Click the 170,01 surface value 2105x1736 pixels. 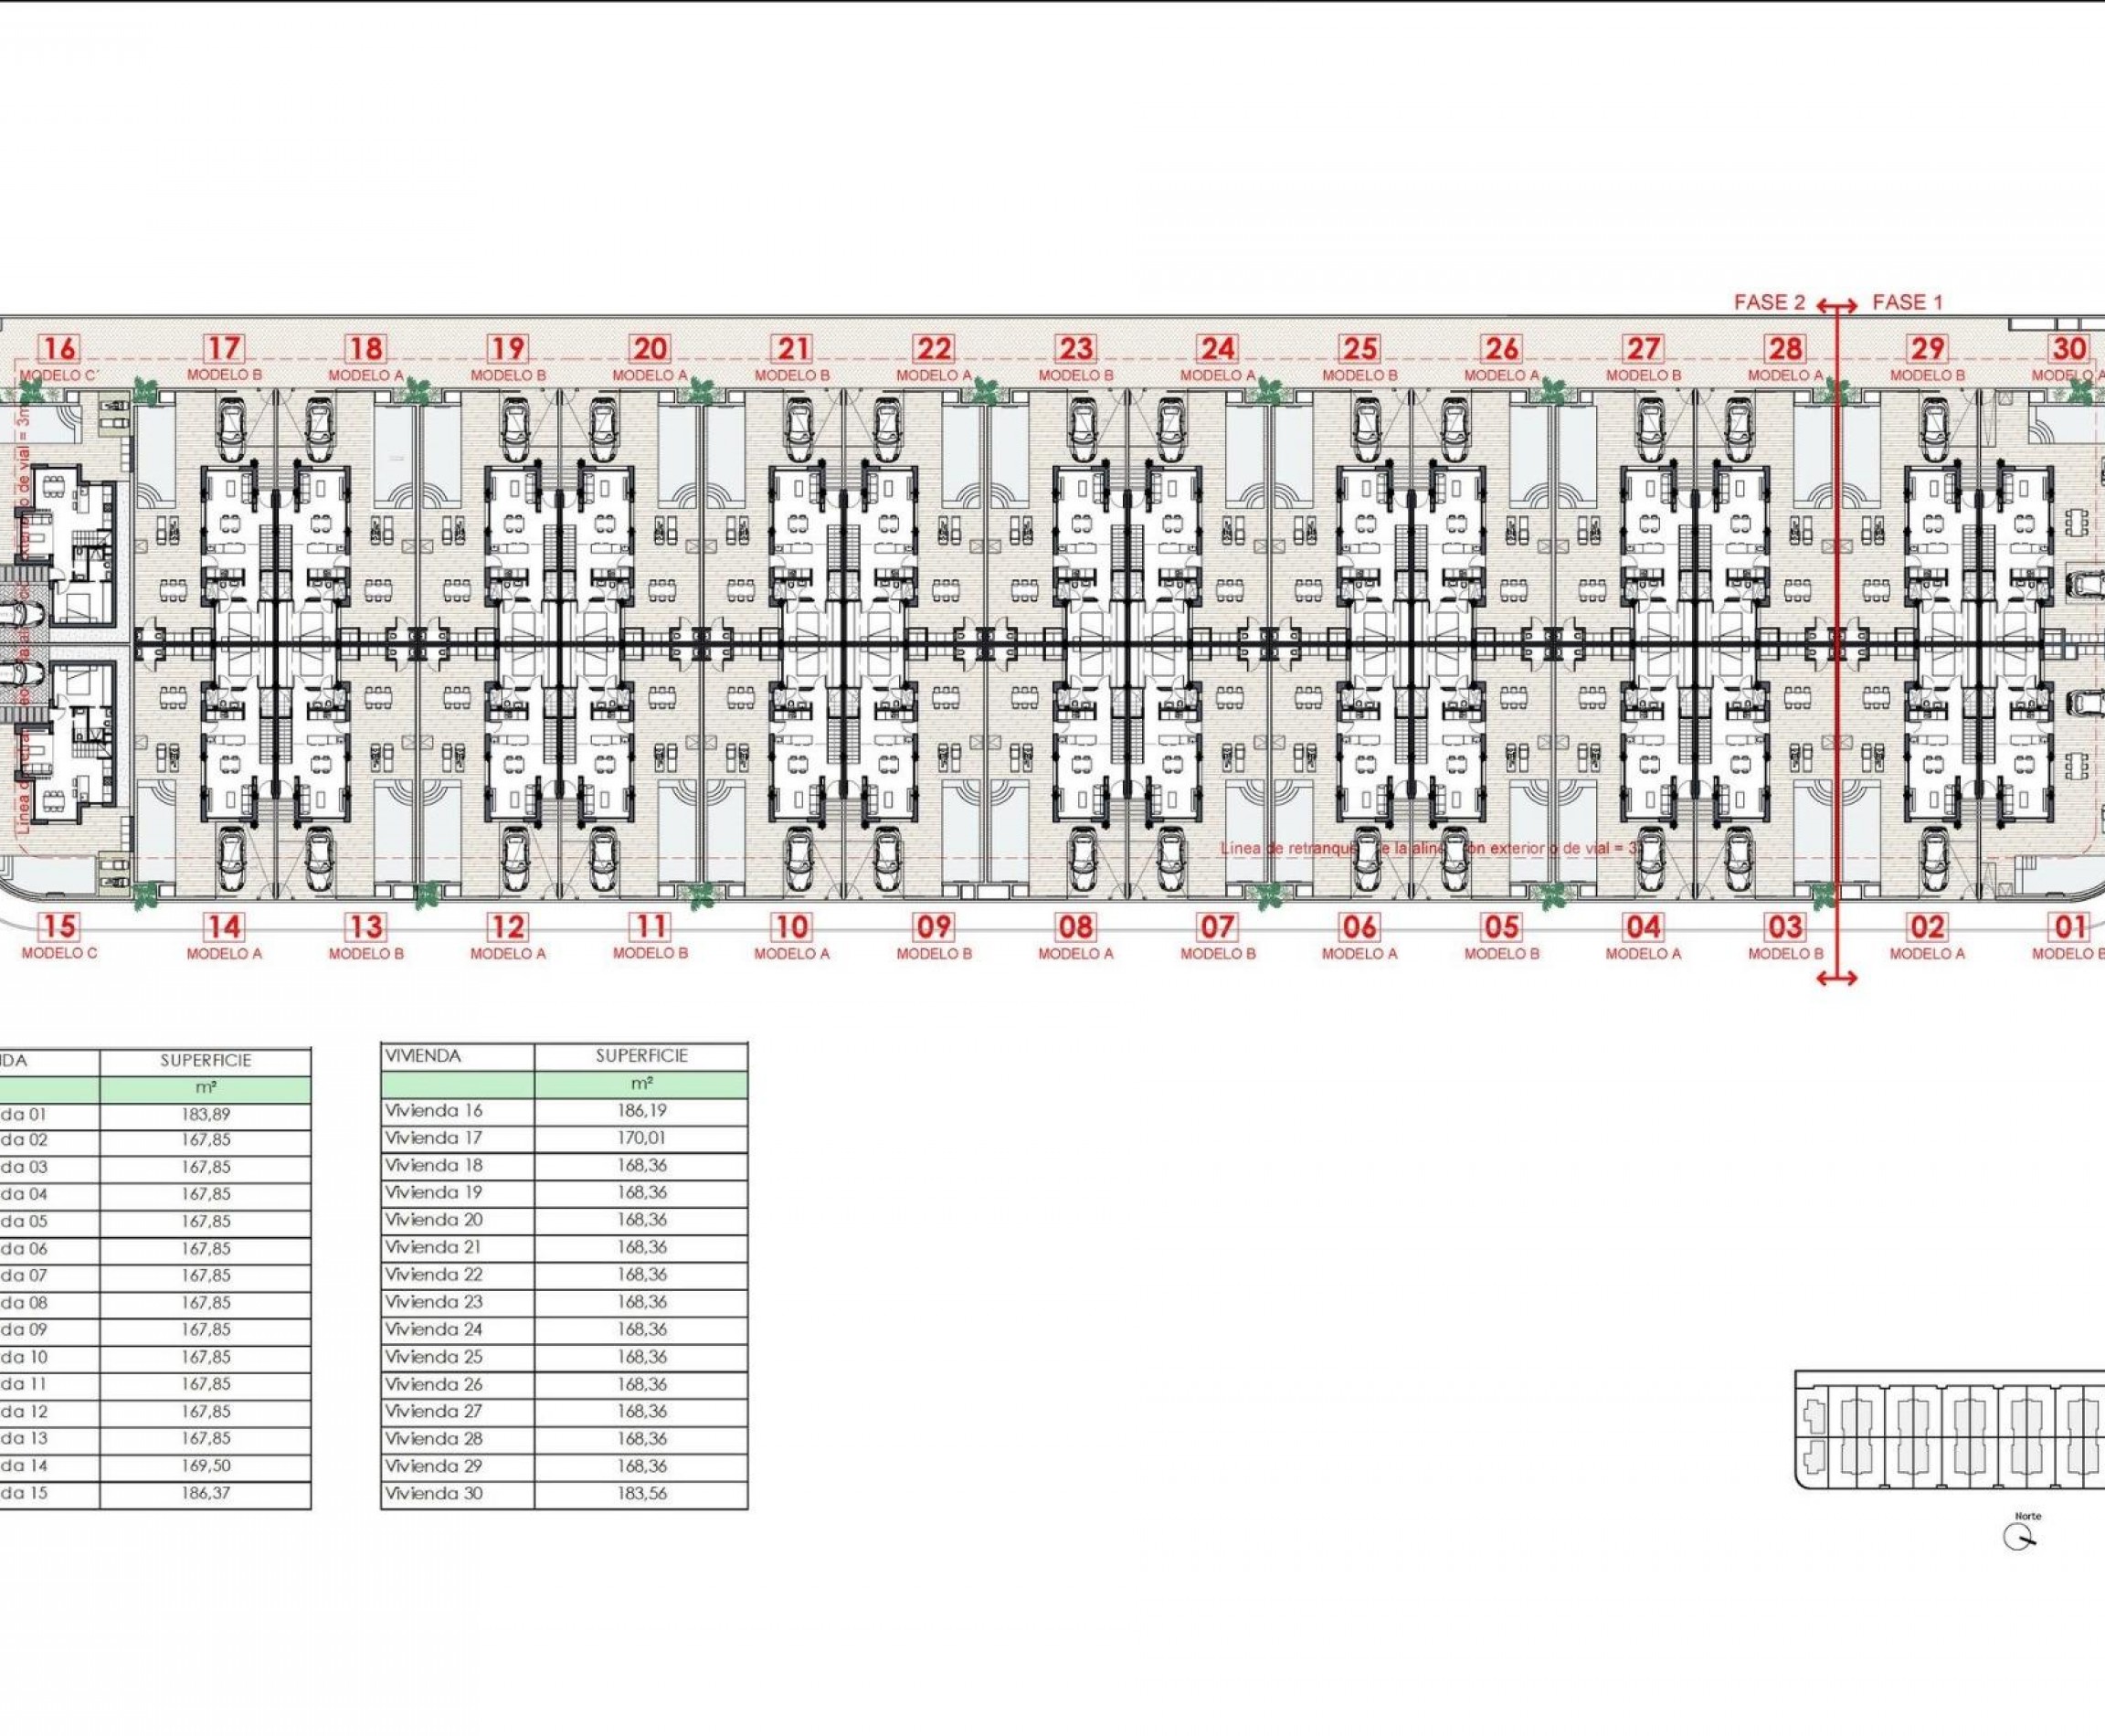click(641, 1137)
